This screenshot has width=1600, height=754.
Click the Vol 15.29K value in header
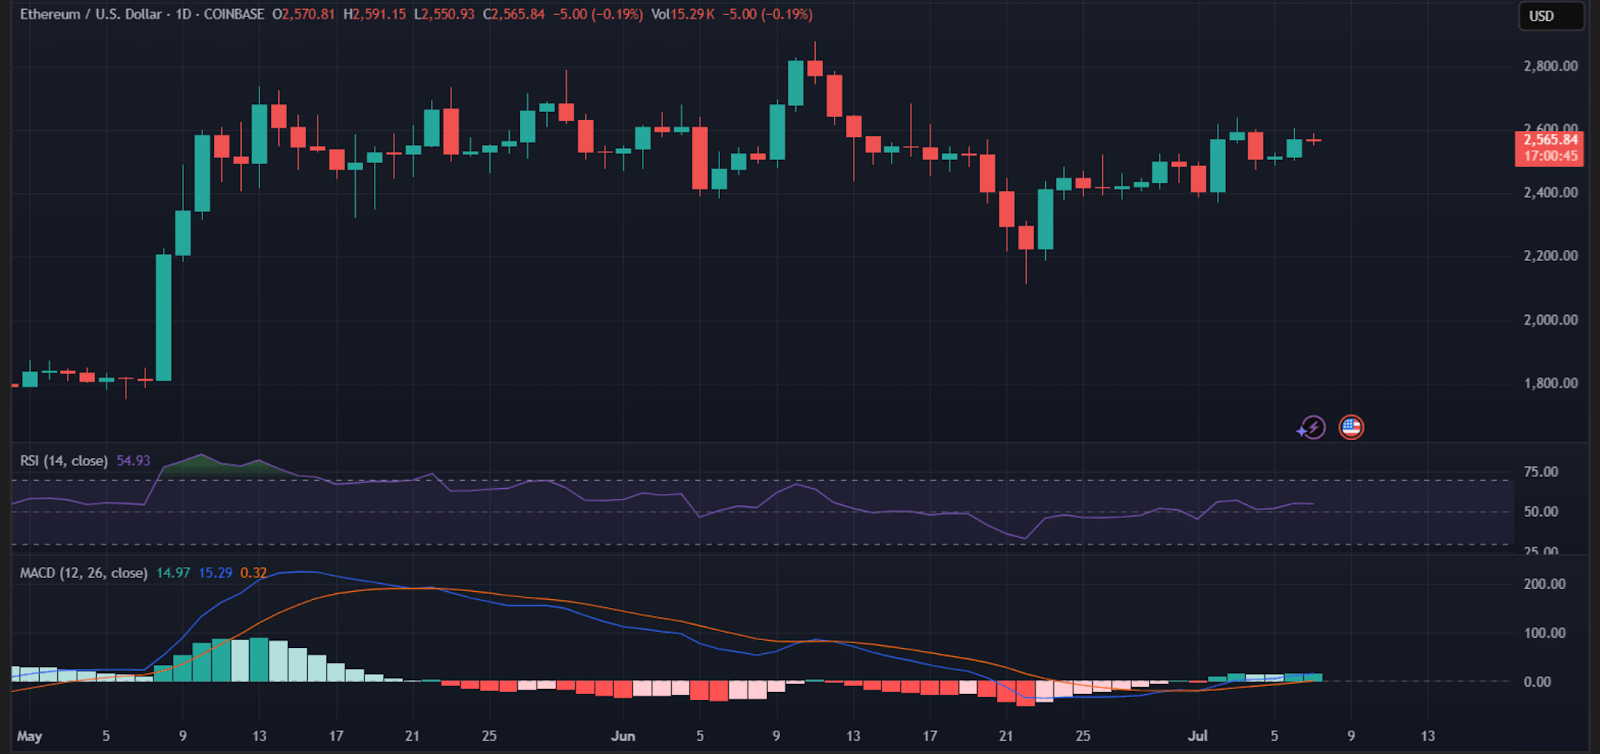[683, 15]
